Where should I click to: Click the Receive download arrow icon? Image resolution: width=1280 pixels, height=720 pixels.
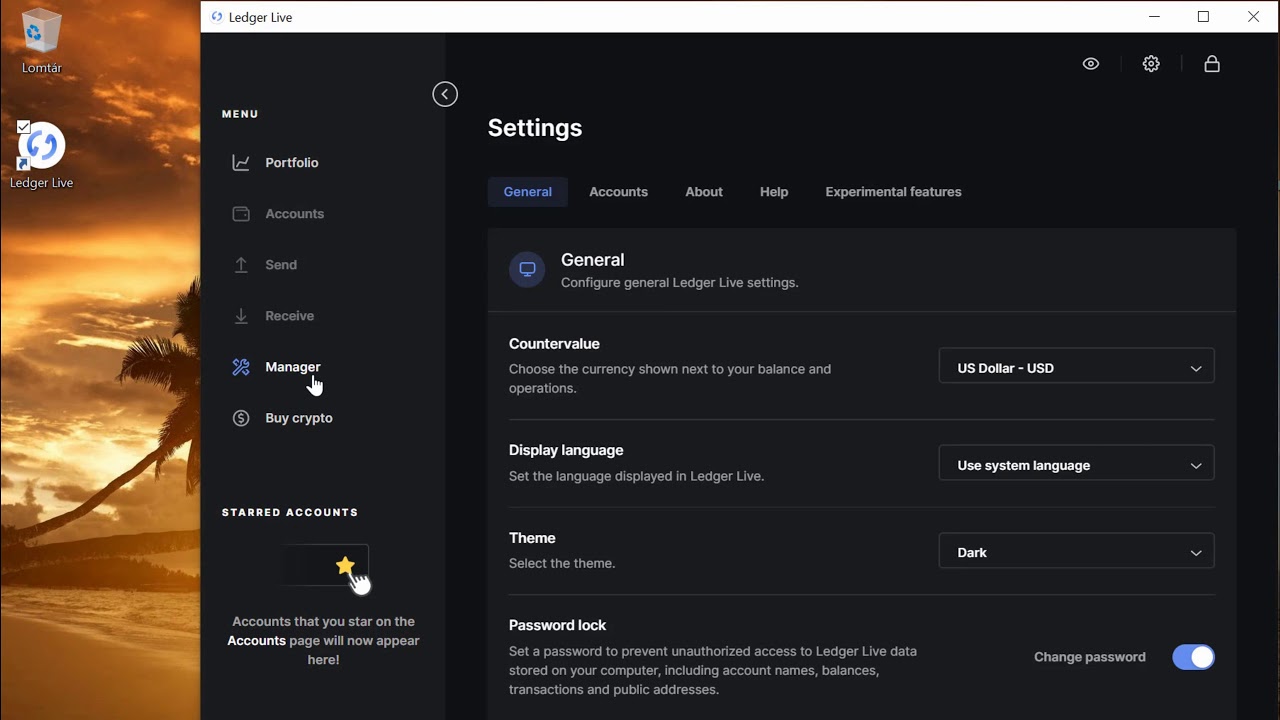tap(241, 316)
